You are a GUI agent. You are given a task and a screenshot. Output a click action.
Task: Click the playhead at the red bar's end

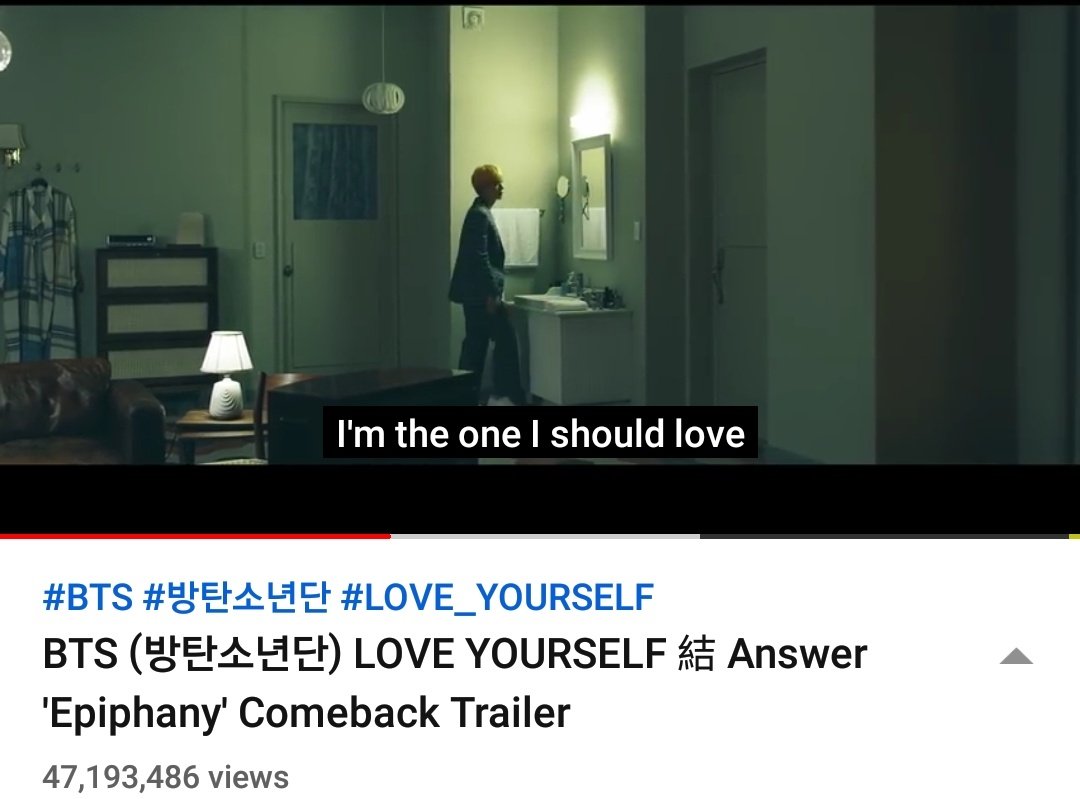tap(390, 536)
